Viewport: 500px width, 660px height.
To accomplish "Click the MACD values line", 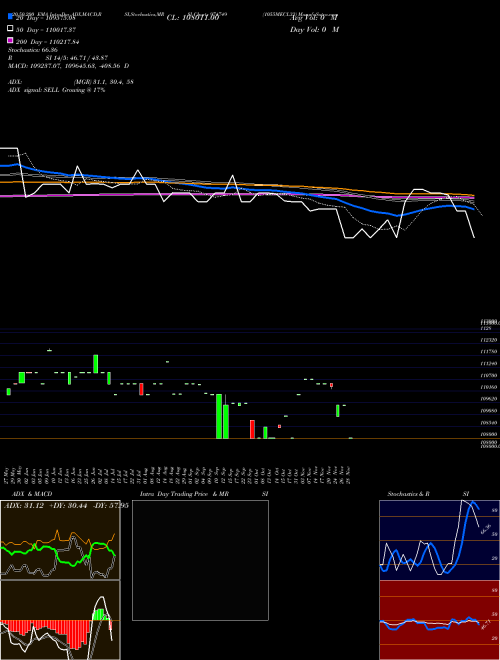I will pos(69,66).
